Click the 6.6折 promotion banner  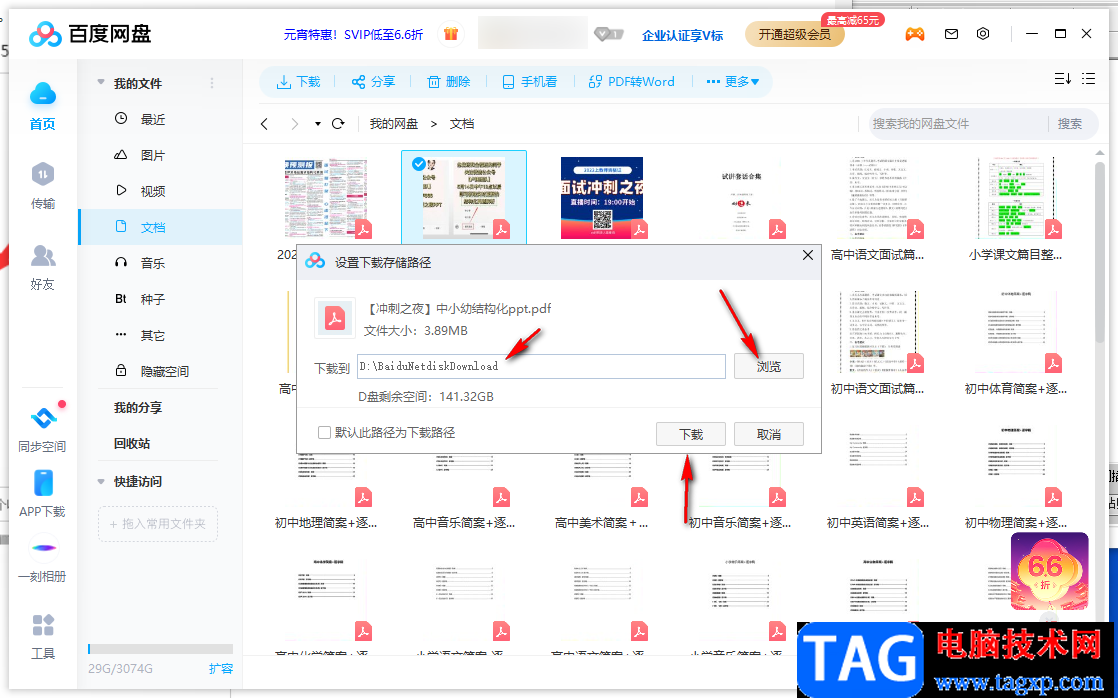click(1049, 571)
